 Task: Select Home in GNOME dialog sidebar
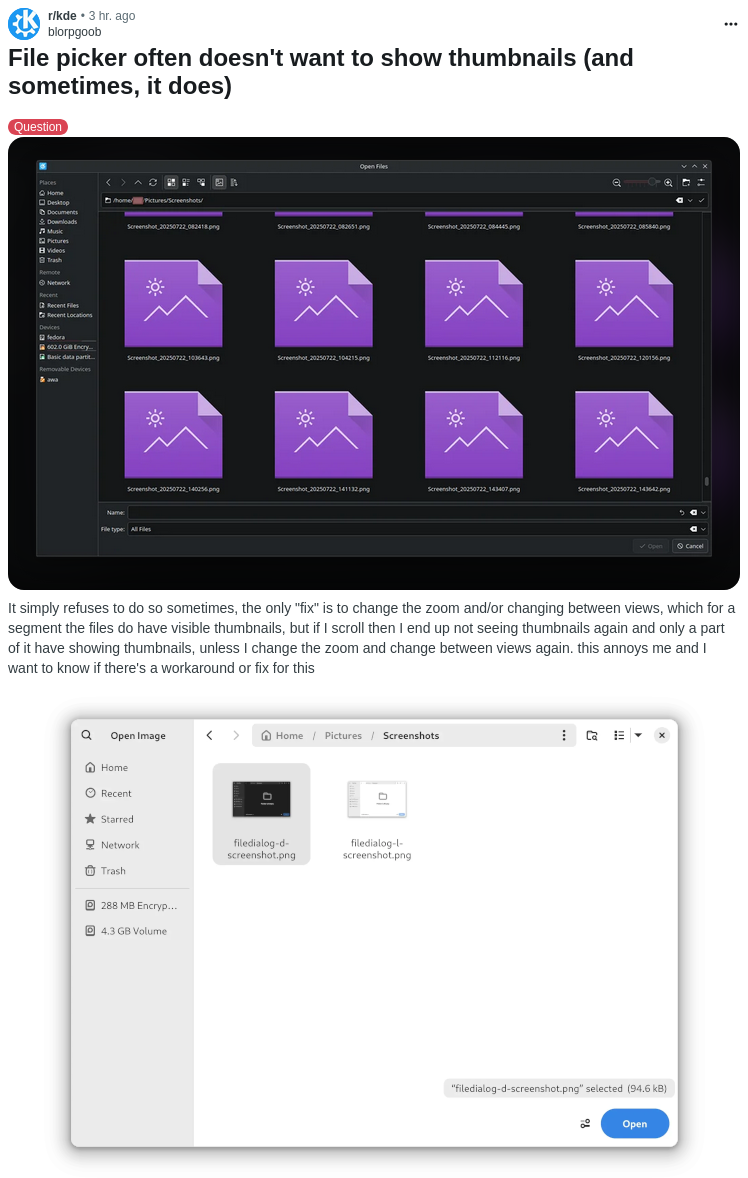107,767
